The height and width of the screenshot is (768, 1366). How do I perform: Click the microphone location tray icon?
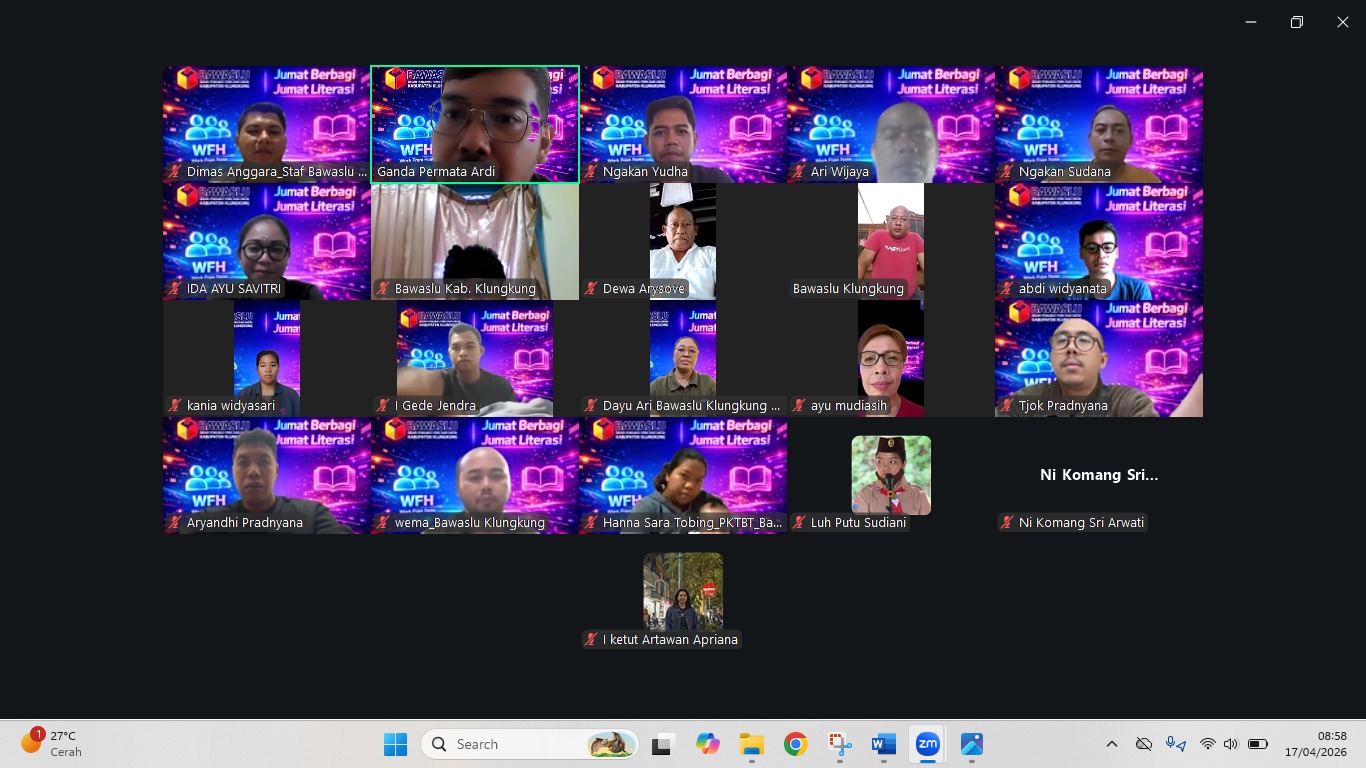[1176, 744]
